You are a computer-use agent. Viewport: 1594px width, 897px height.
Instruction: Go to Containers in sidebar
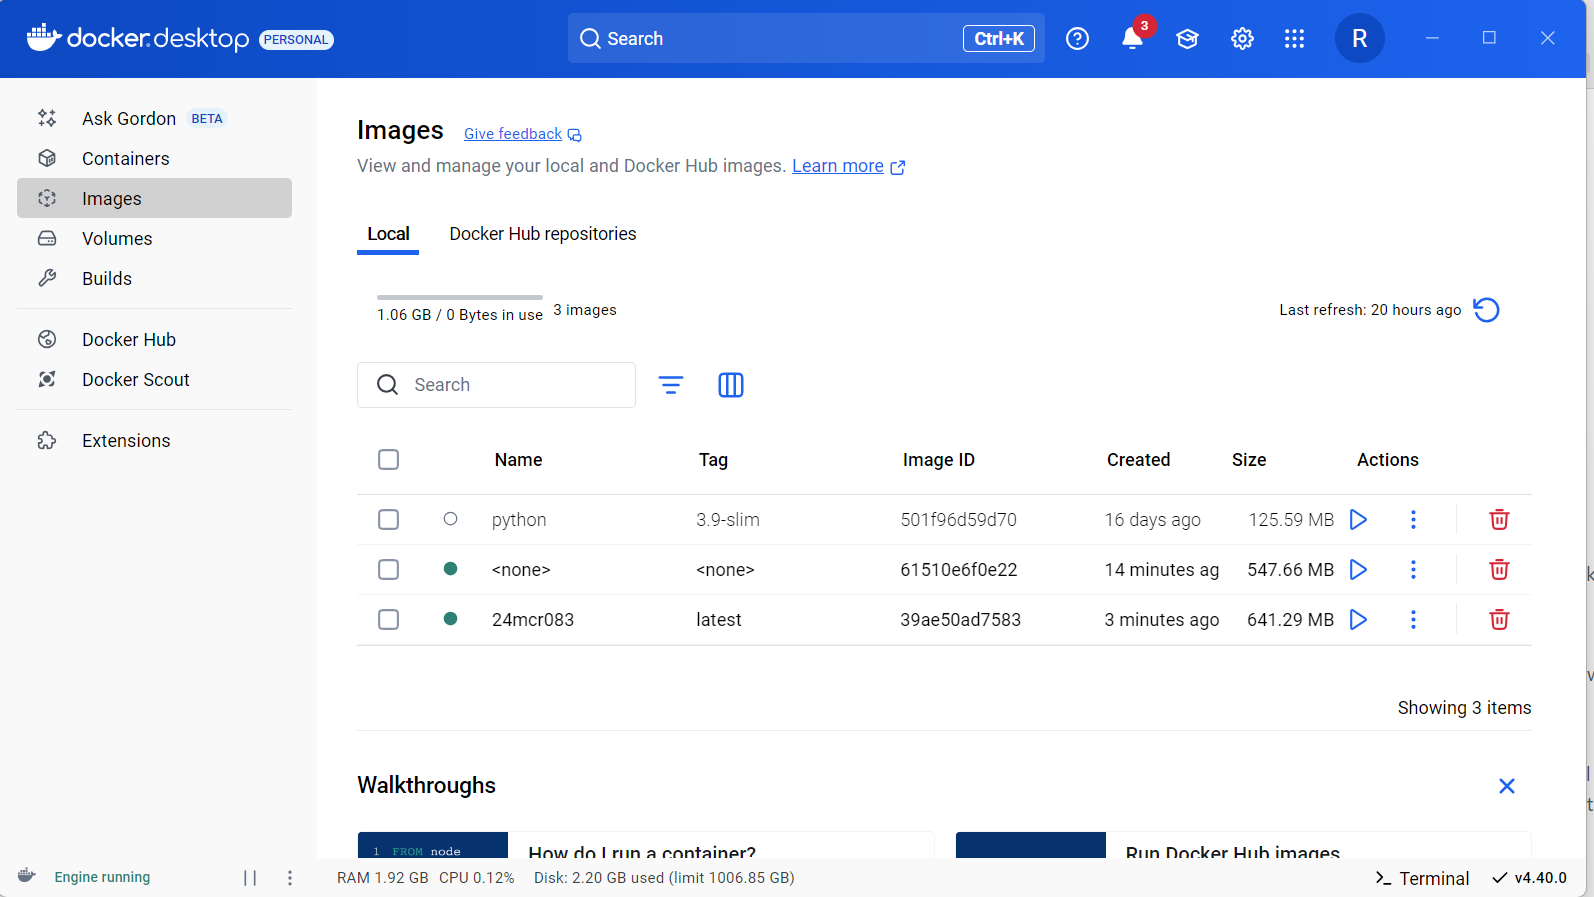coord(154,158)
